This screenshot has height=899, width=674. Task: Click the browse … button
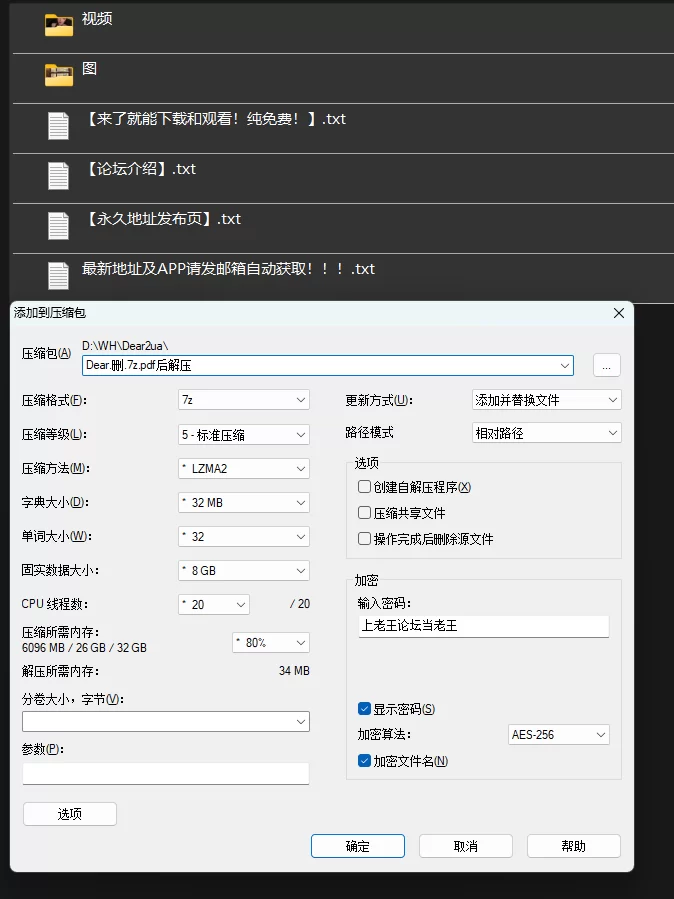(607, 365)
